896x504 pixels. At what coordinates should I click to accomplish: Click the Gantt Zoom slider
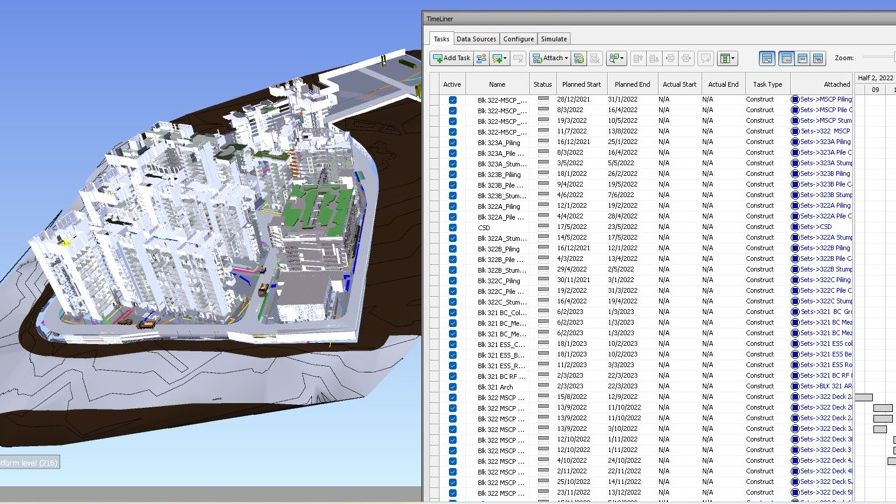pyautogui.click(x=878, y=57)
